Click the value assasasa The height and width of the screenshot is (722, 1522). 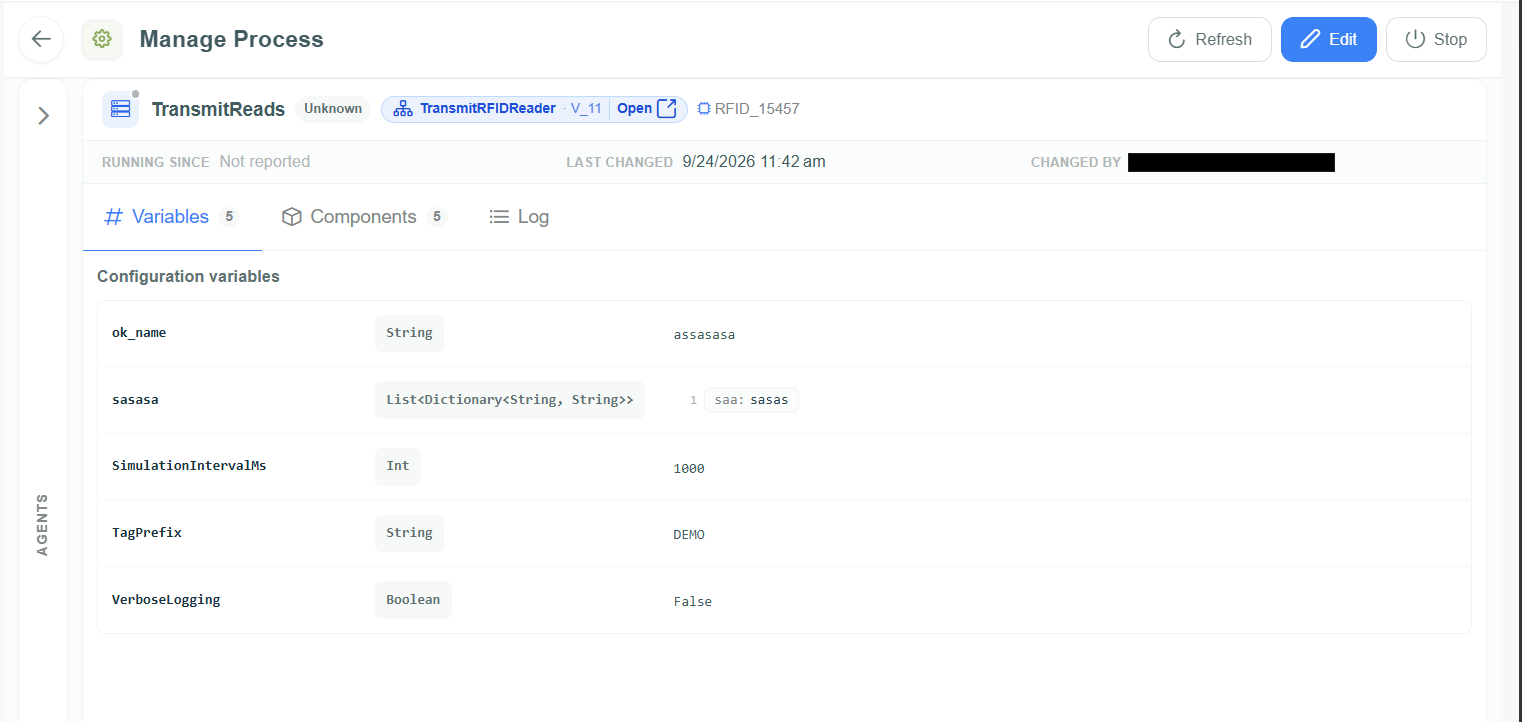(704, 335)
